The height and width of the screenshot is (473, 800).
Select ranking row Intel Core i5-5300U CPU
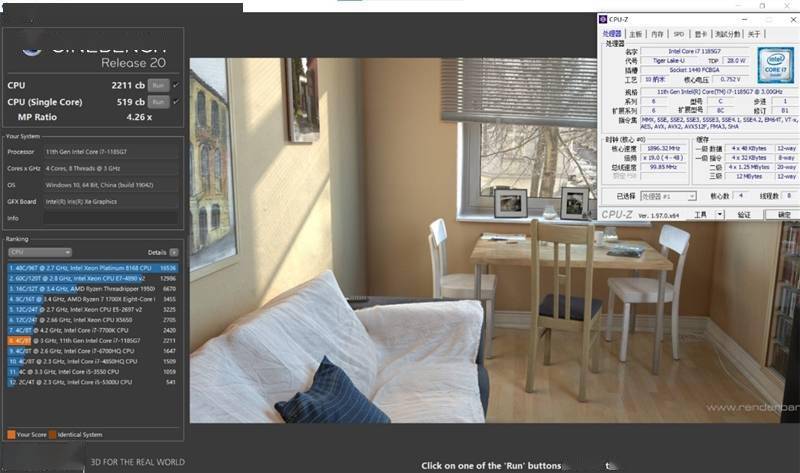(92, 382)
